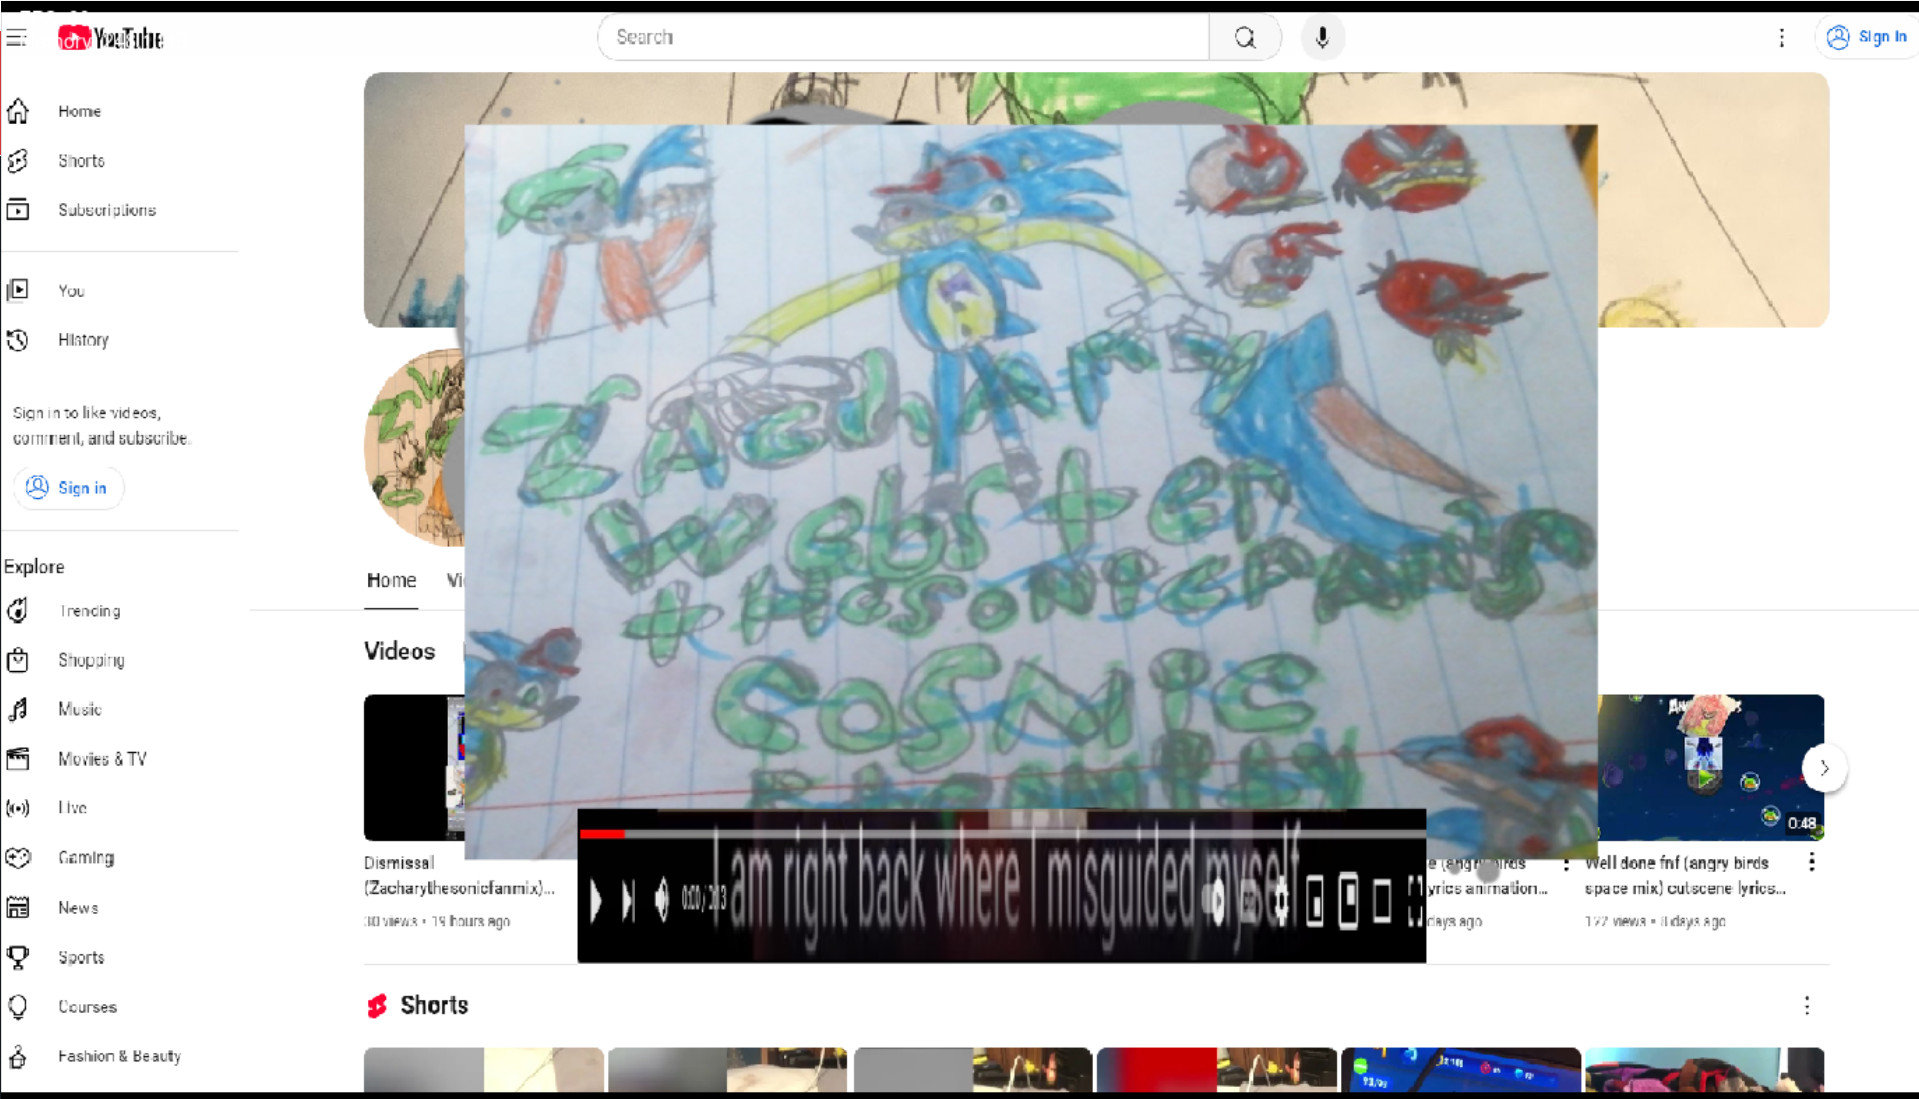
Task: Skip to next video
Action: [x=628, y=900]
